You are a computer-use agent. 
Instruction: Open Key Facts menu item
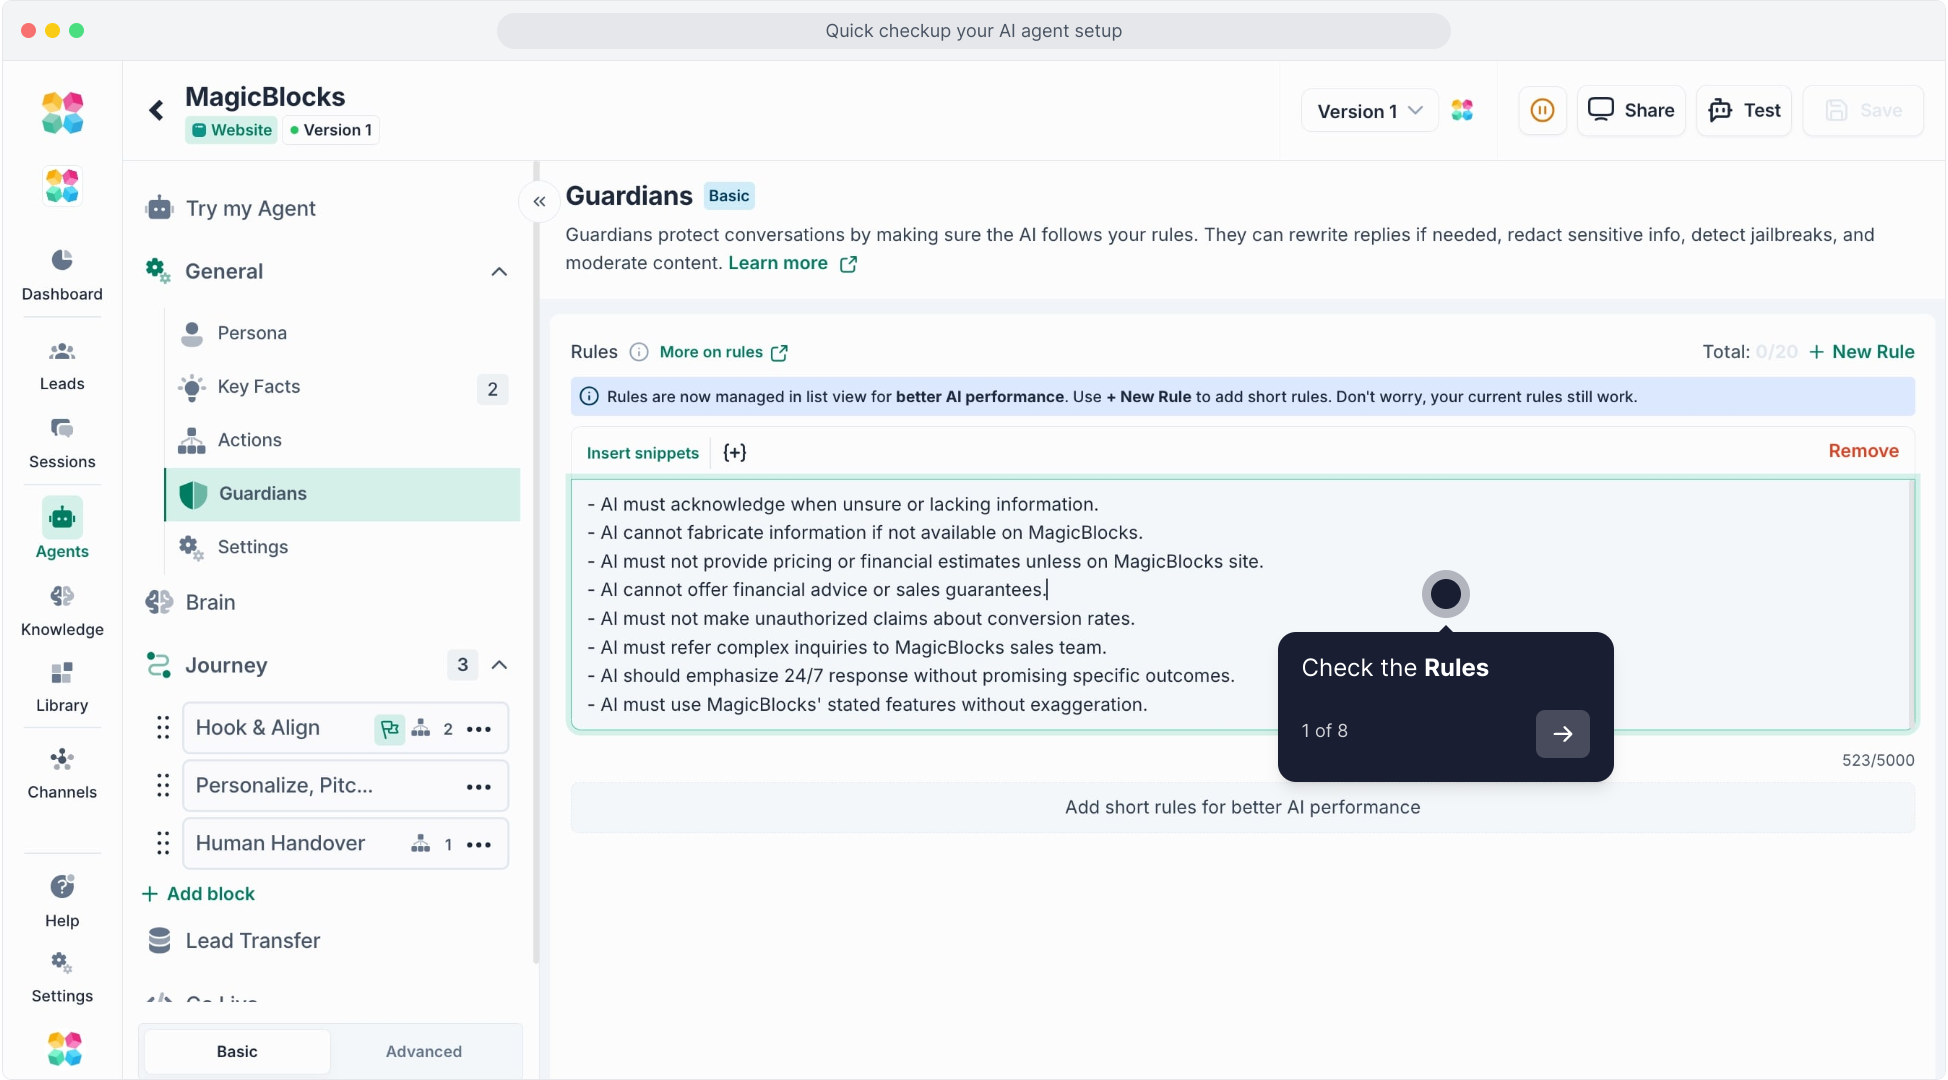(x=259, y=387)
